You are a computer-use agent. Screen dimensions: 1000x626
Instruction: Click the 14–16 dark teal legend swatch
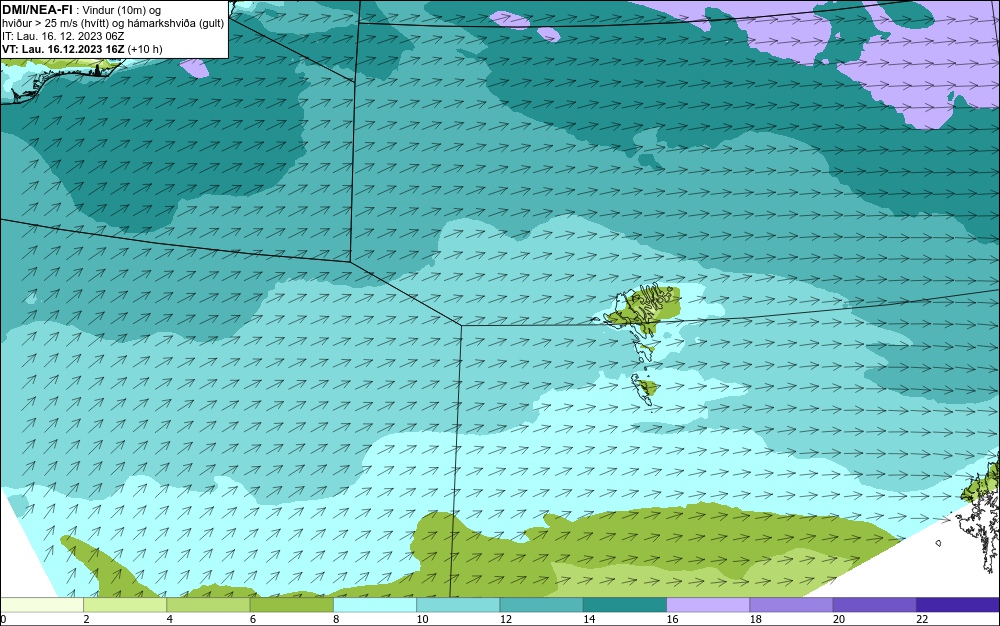pyautogui.click(x=625, y=604)
